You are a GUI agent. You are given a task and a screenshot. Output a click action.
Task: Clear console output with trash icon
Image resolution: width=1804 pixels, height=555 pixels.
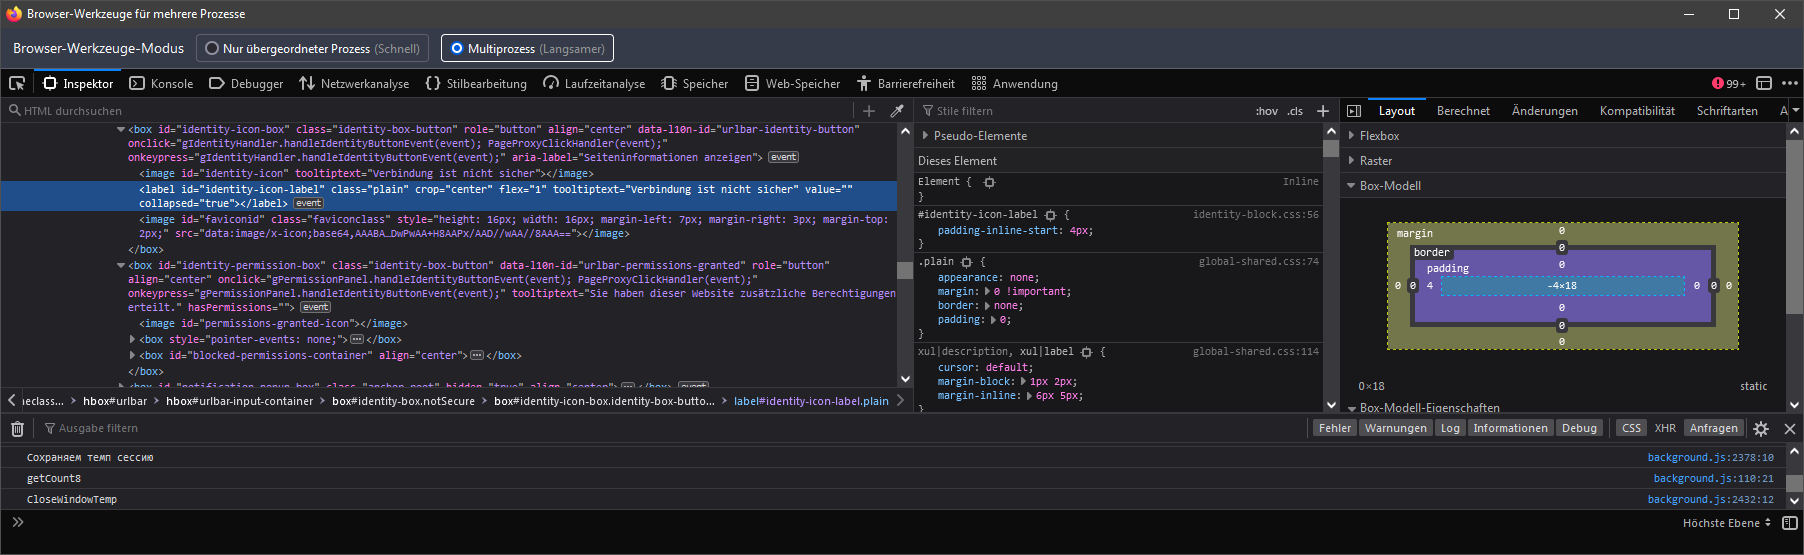(17, 428)
